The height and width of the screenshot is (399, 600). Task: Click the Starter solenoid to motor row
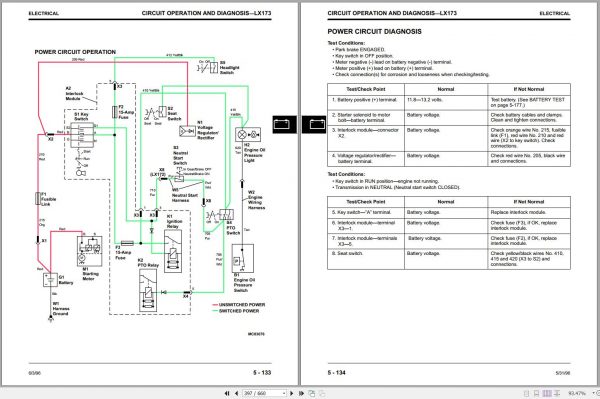[x=449, y=118]
